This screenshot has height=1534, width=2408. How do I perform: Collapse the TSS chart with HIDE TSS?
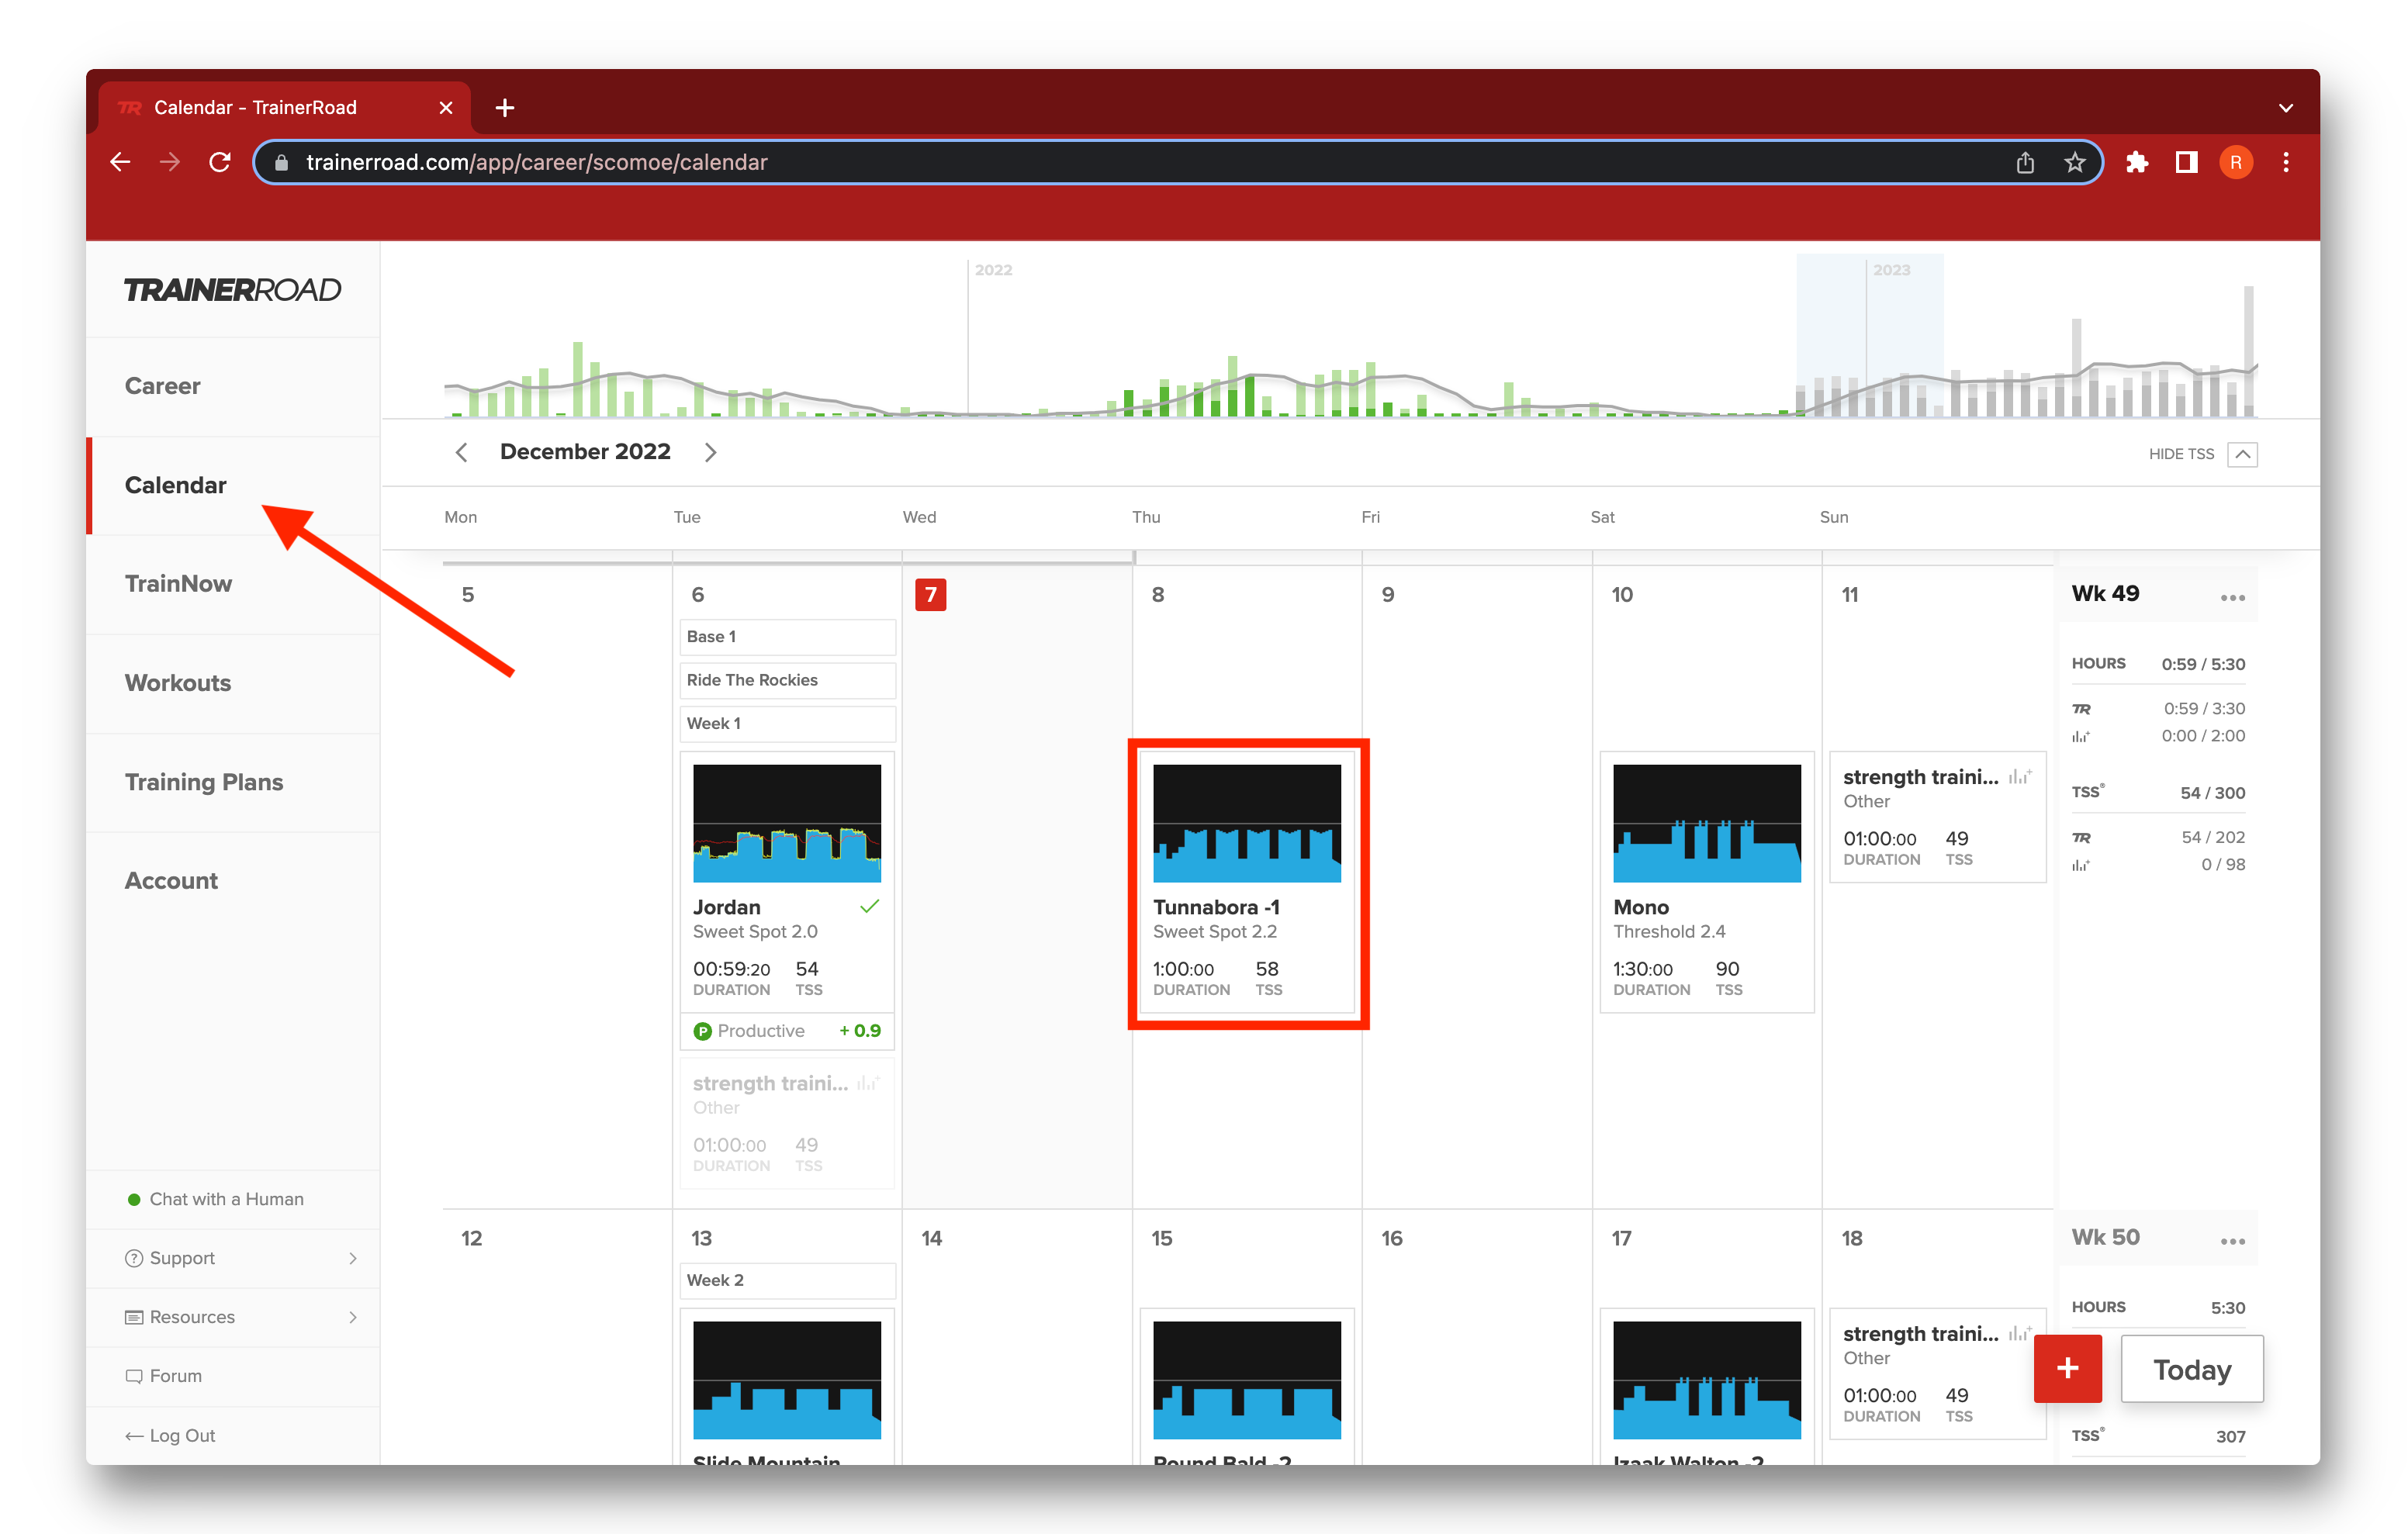[2202, 454]
